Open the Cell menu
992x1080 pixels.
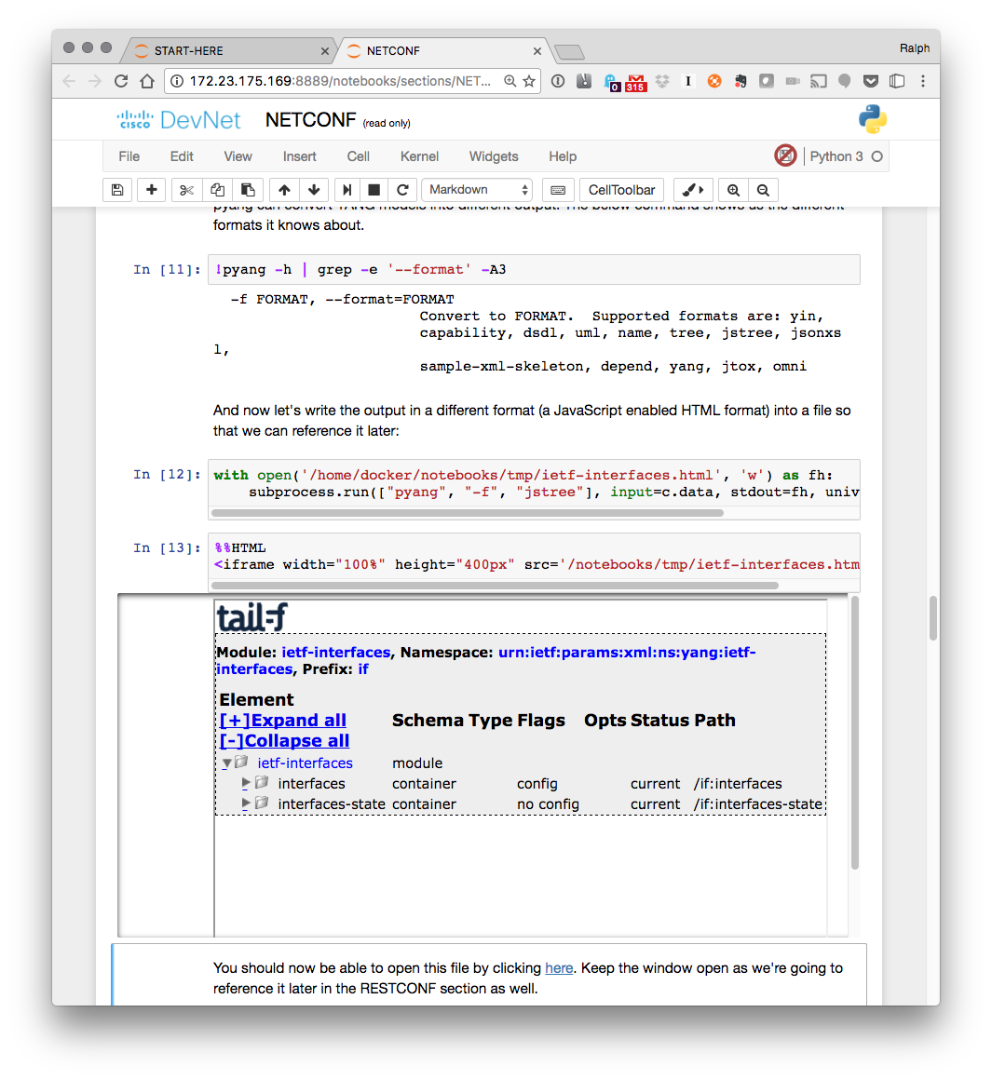point(358,156)
